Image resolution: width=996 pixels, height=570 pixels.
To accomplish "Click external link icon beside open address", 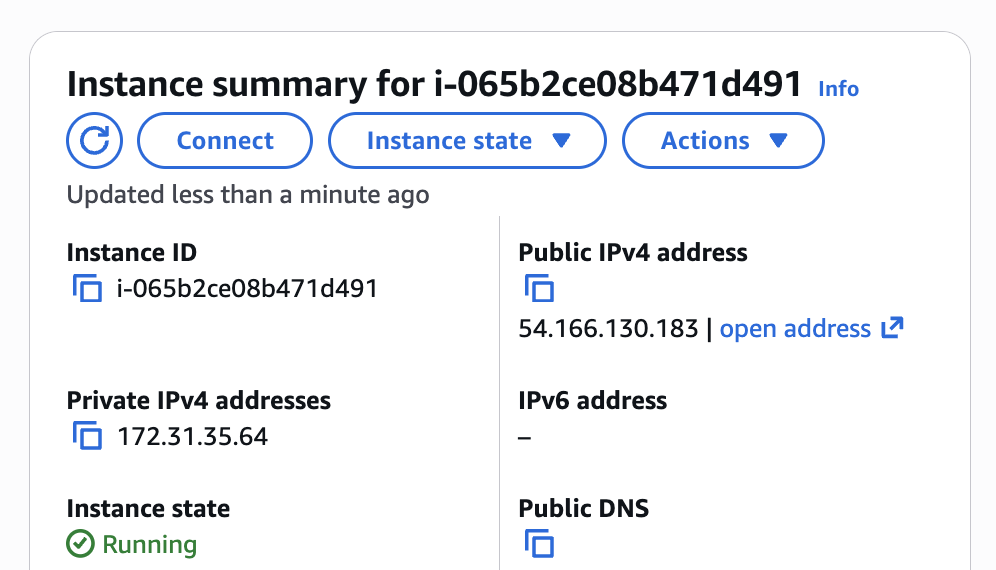I will click(x=892, y=328).
